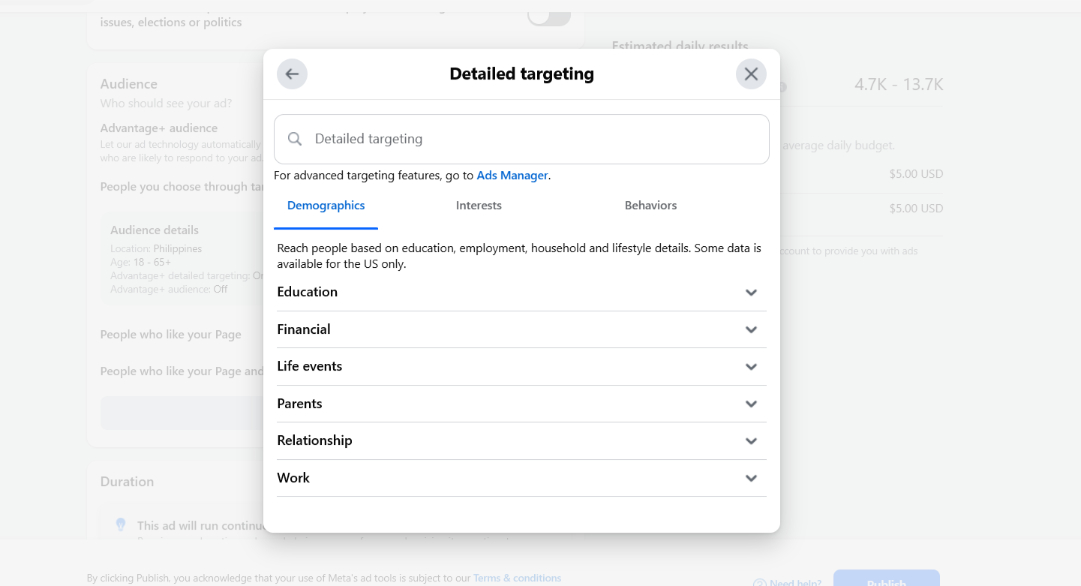Viewport: 1081px width, 586px height.
Task: Switch to the Behaviors tab
Action: 651,205
